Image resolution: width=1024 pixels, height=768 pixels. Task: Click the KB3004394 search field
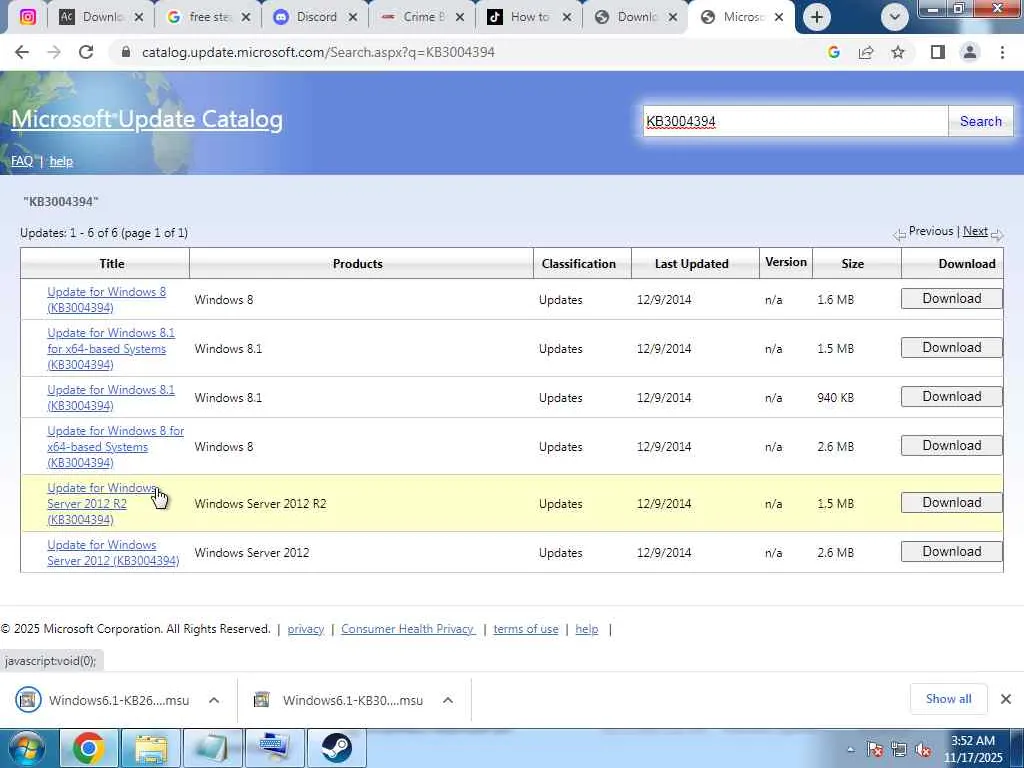click(x=795, y=121)
